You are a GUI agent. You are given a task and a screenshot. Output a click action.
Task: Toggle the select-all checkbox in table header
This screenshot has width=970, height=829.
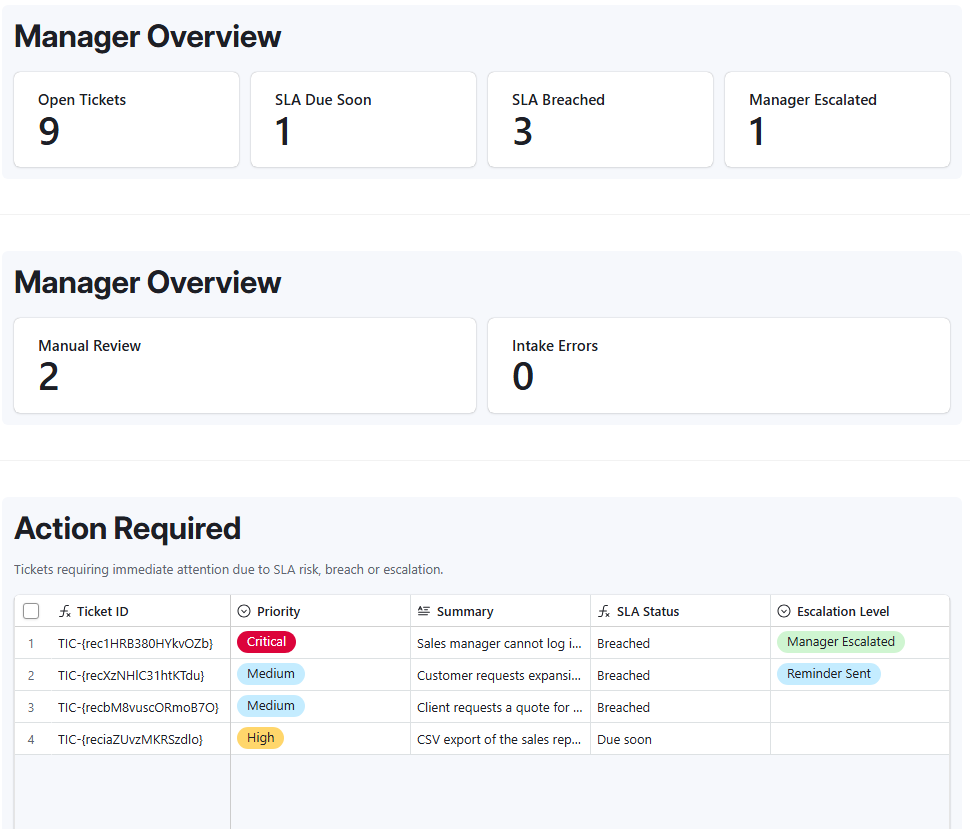[x=31, y=611]
